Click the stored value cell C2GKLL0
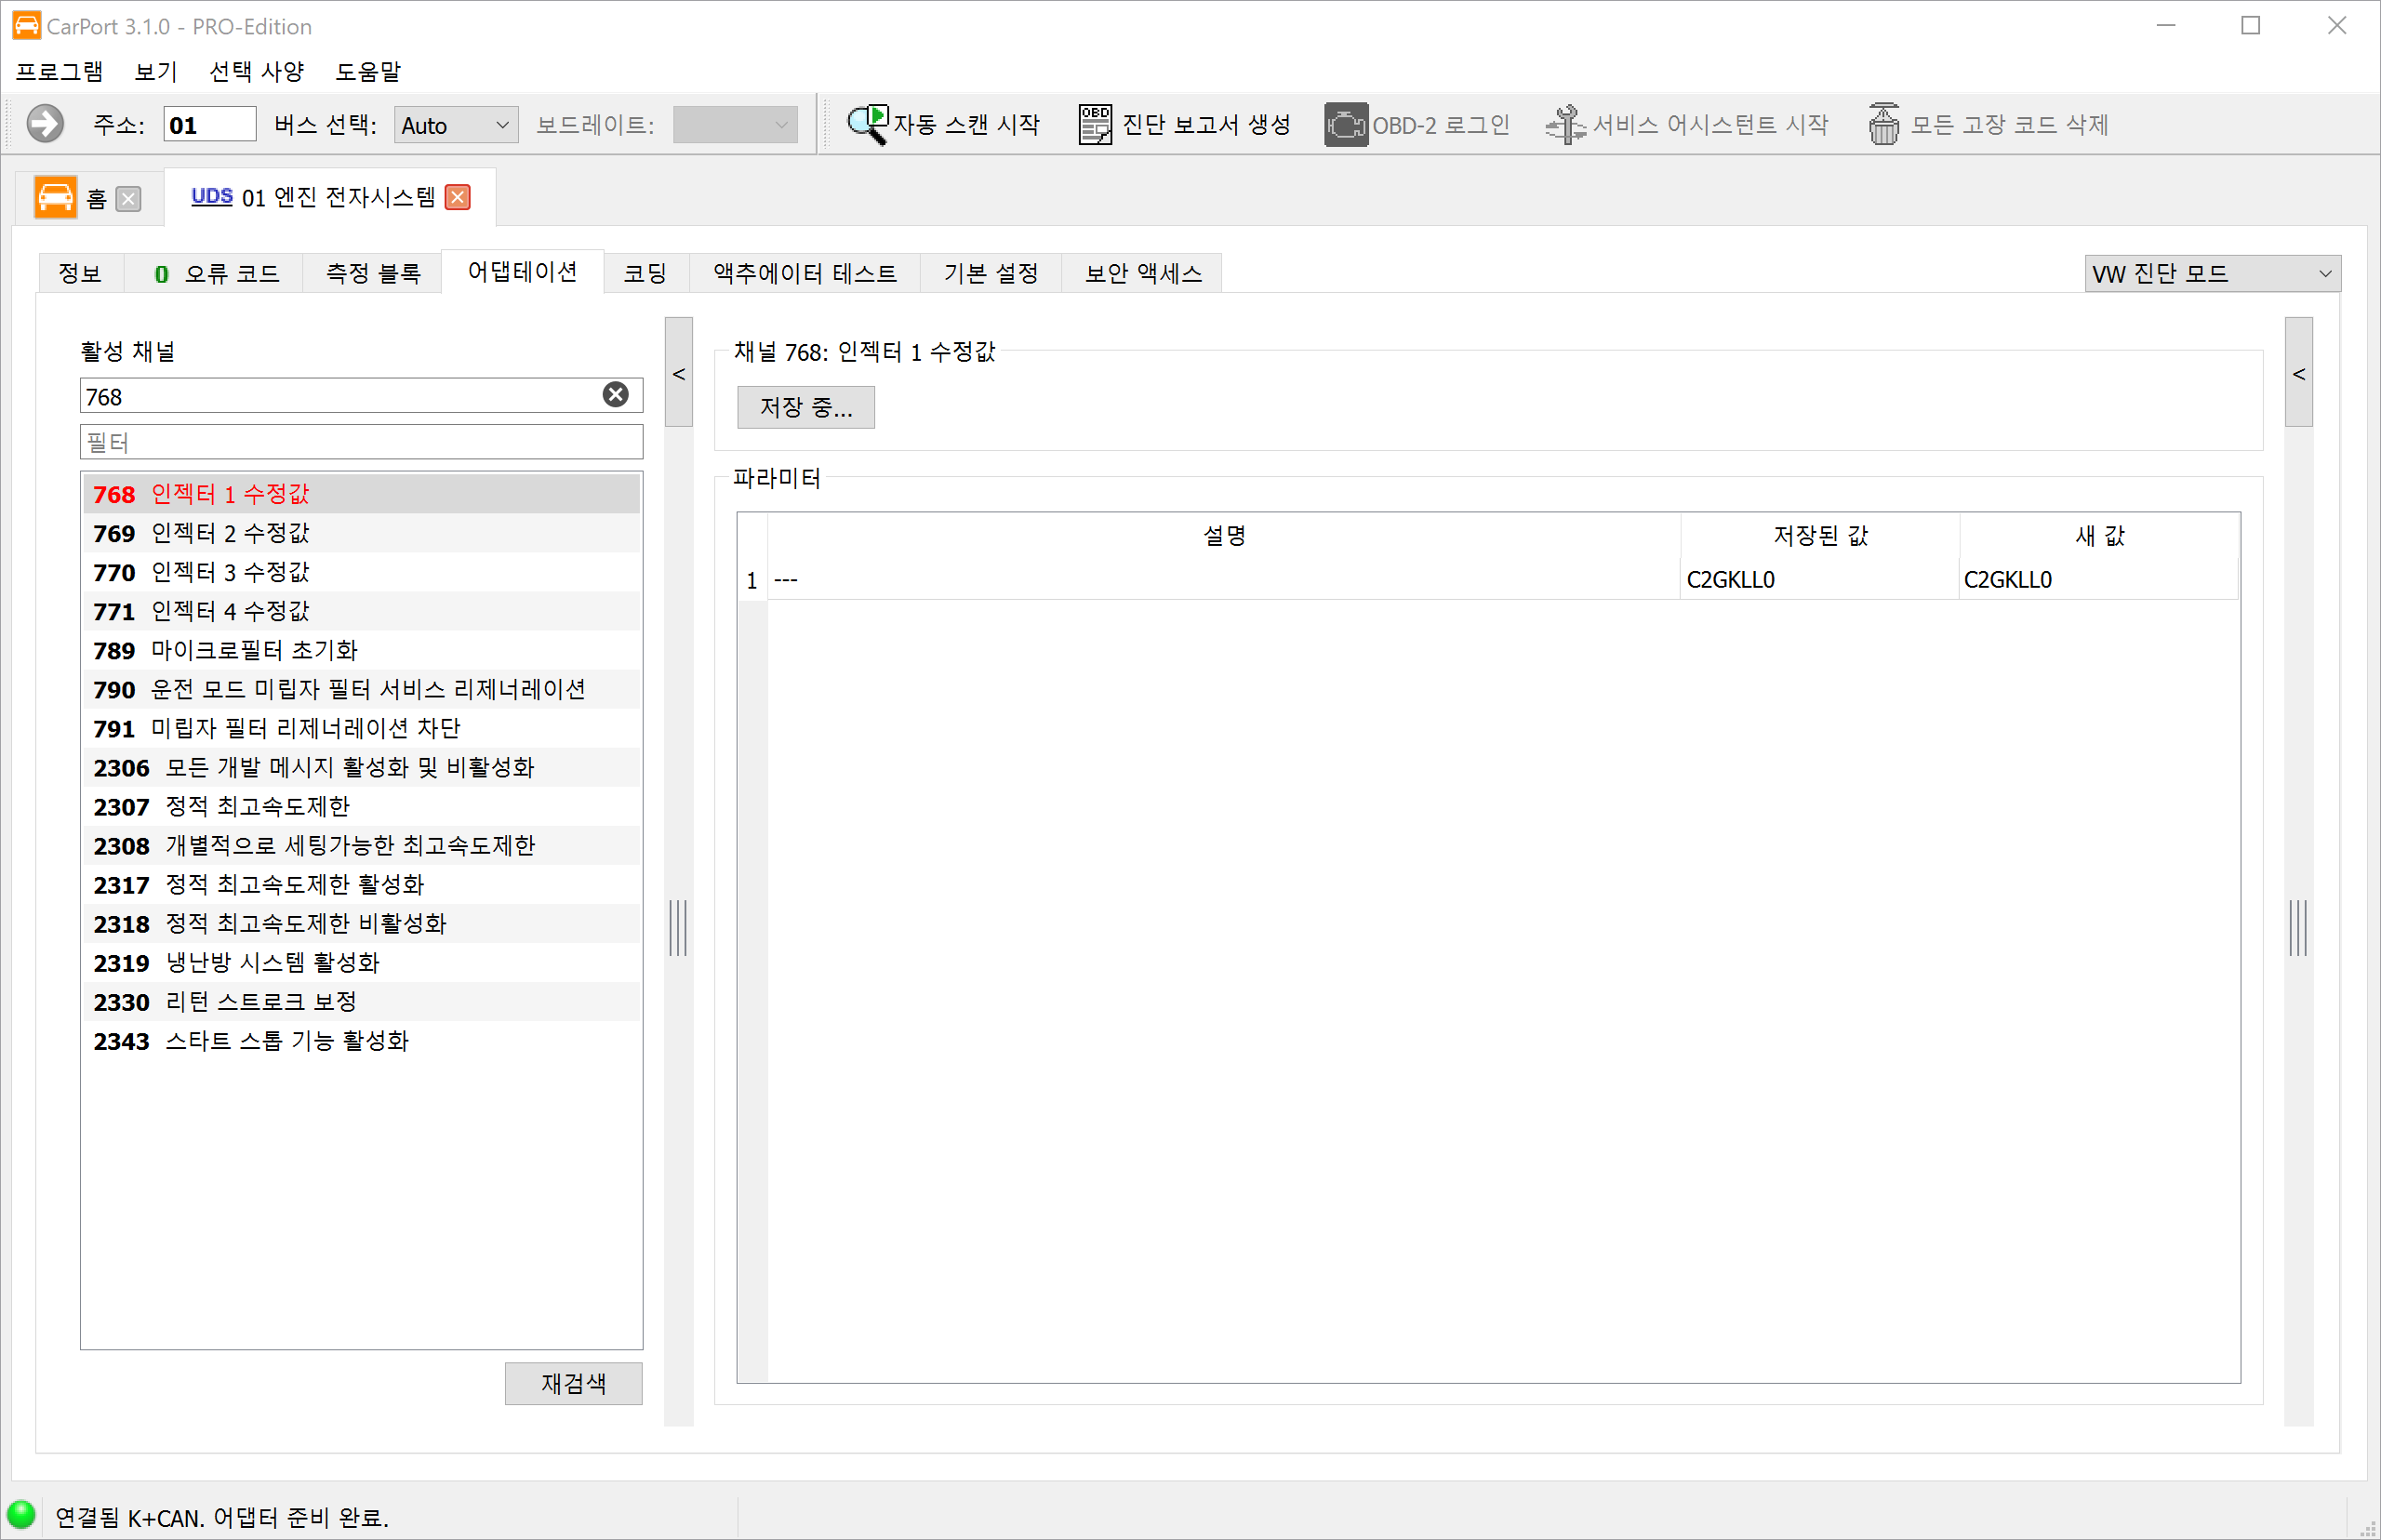 coord(1819,580)
